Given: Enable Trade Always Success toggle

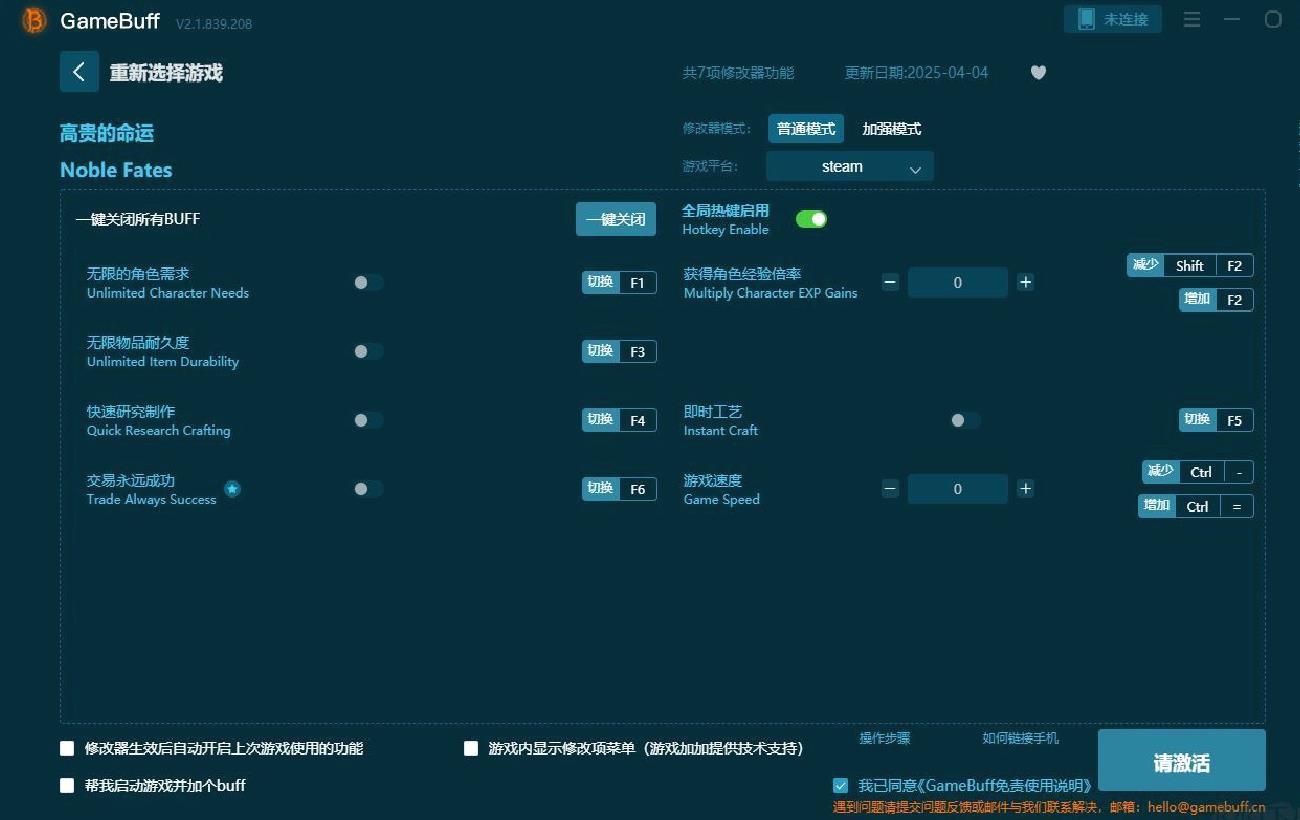Looking at the screenshot, I should pos(368,489).
